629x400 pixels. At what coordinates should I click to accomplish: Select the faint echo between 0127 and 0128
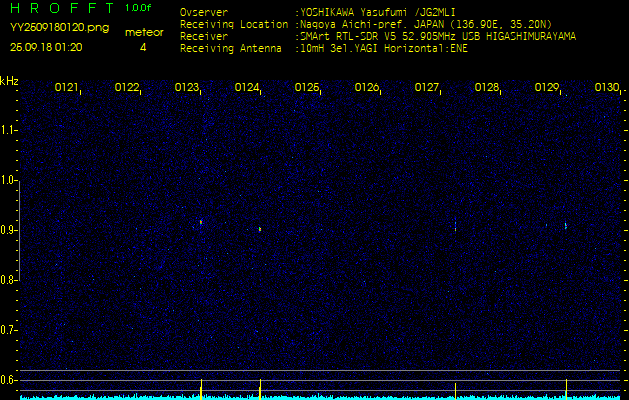456,226
